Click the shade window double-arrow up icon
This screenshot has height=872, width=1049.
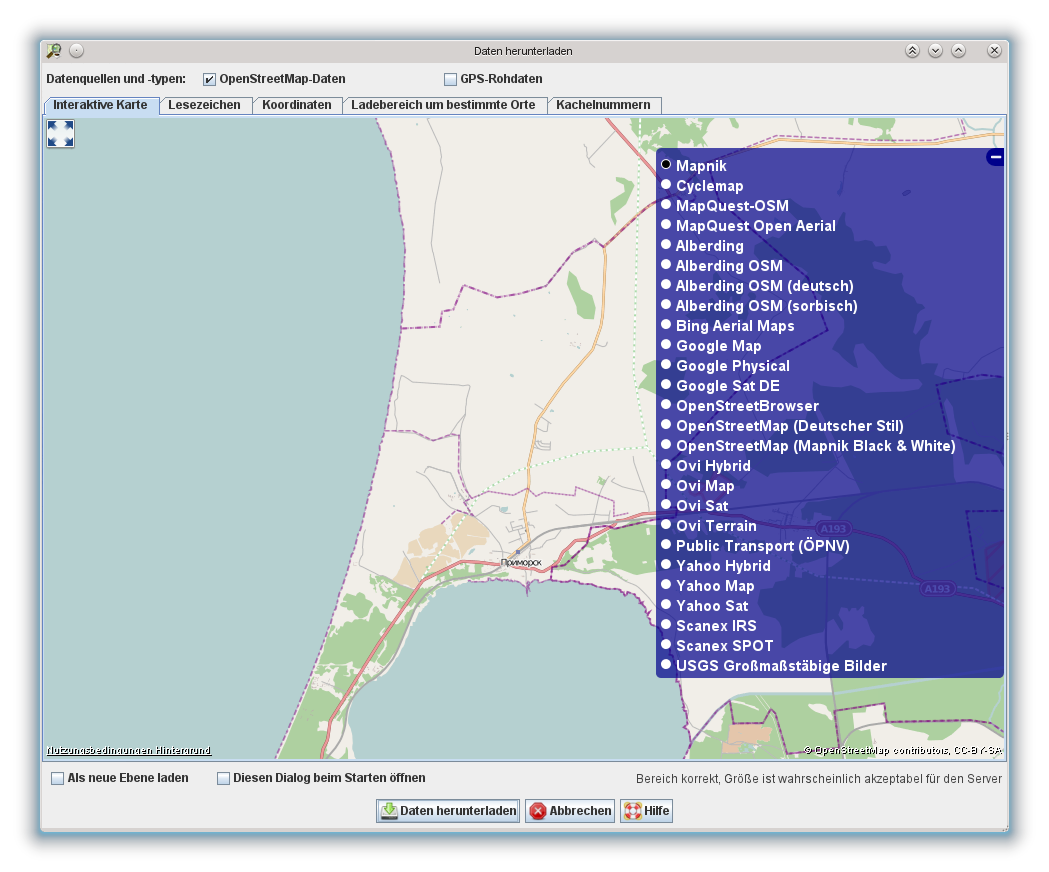912,51
